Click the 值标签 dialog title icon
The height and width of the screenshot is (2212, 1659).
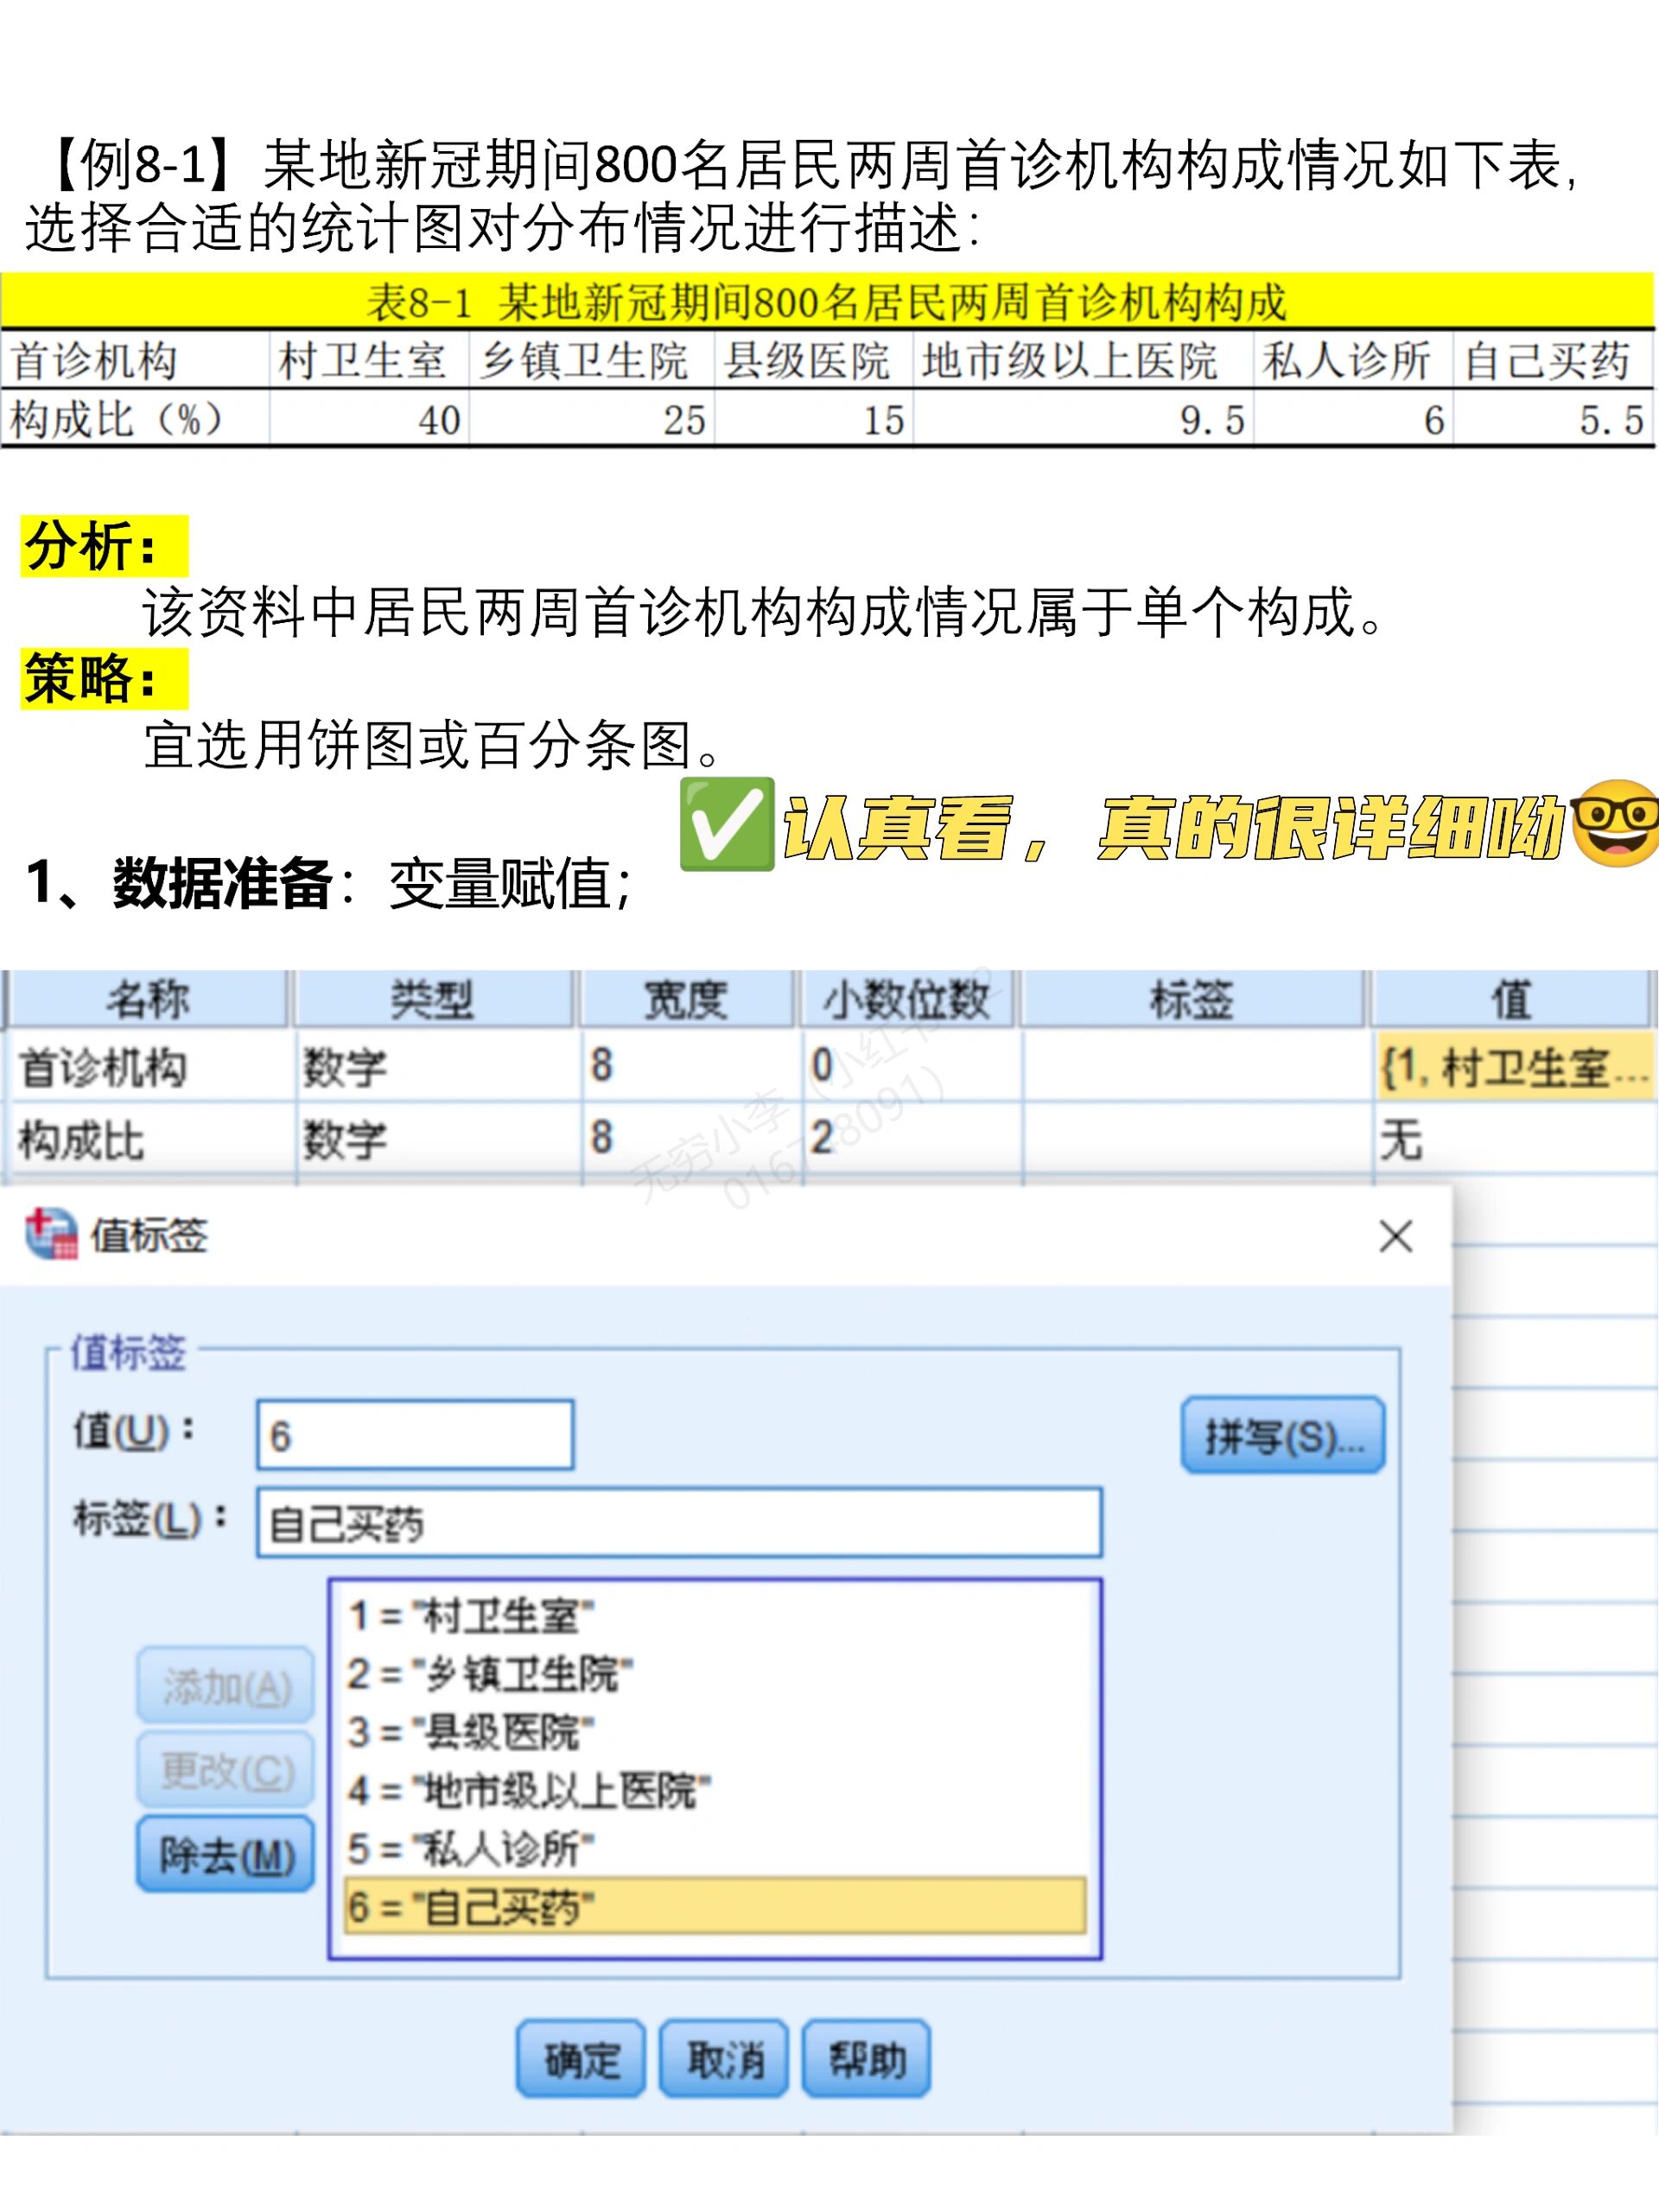tap(51, 1234)
